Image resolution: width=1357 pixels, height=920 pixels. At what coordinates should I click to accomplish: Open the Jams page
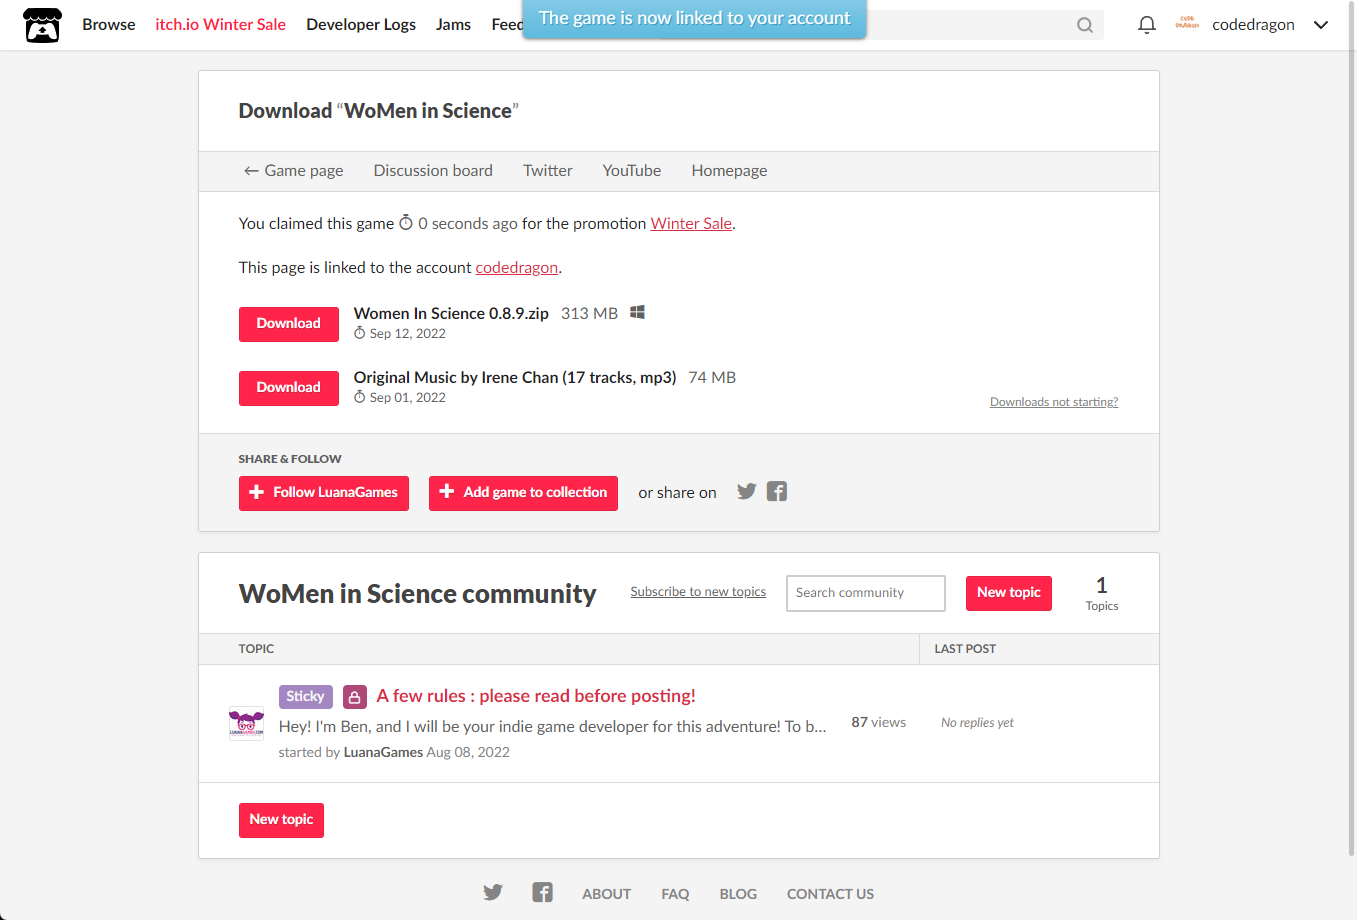453,24
